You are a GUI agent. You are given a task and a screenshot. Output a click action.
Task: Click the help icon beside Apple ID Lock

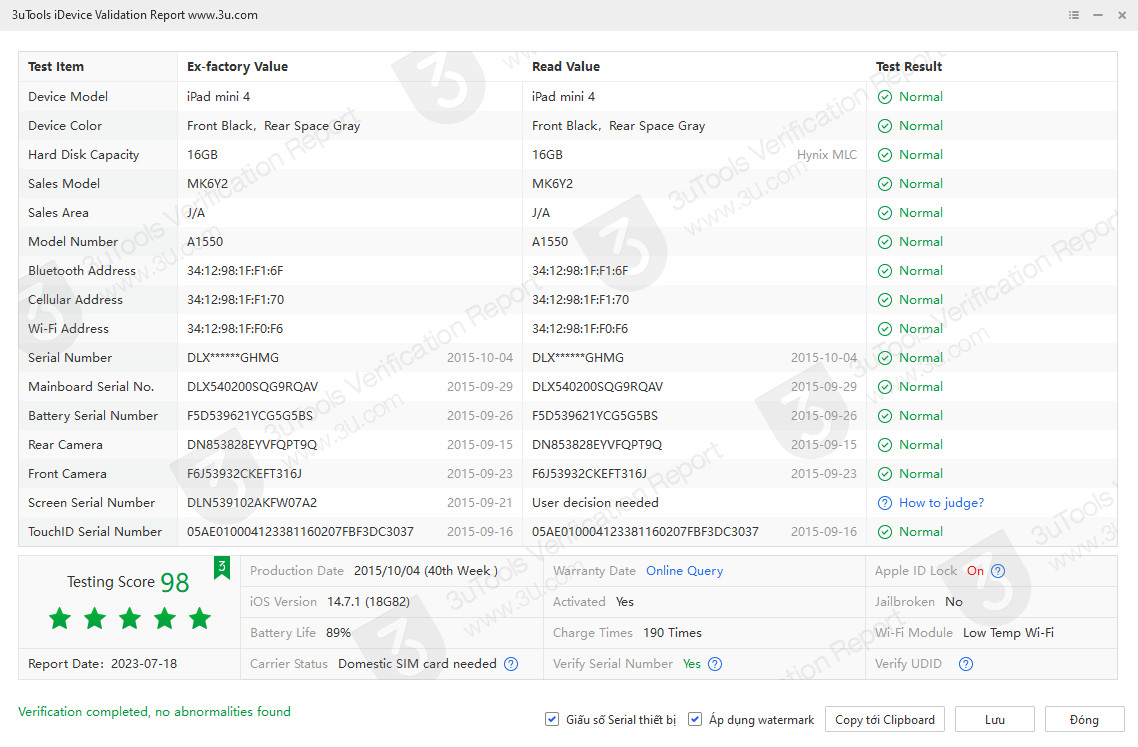[x=997, y=571]
